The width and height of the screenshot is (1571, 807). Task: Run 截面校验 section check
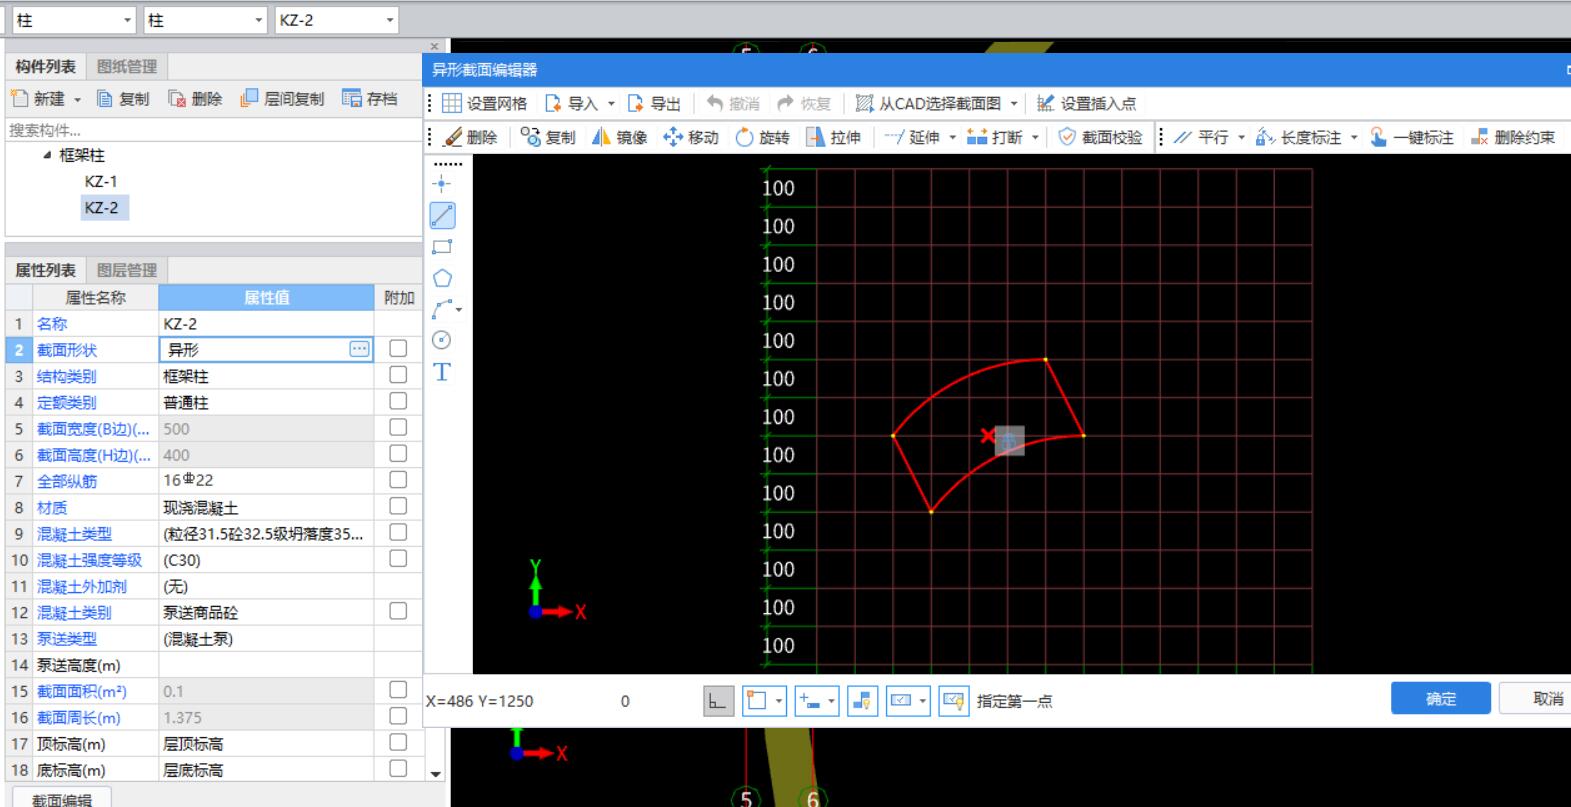(1100, 137)
